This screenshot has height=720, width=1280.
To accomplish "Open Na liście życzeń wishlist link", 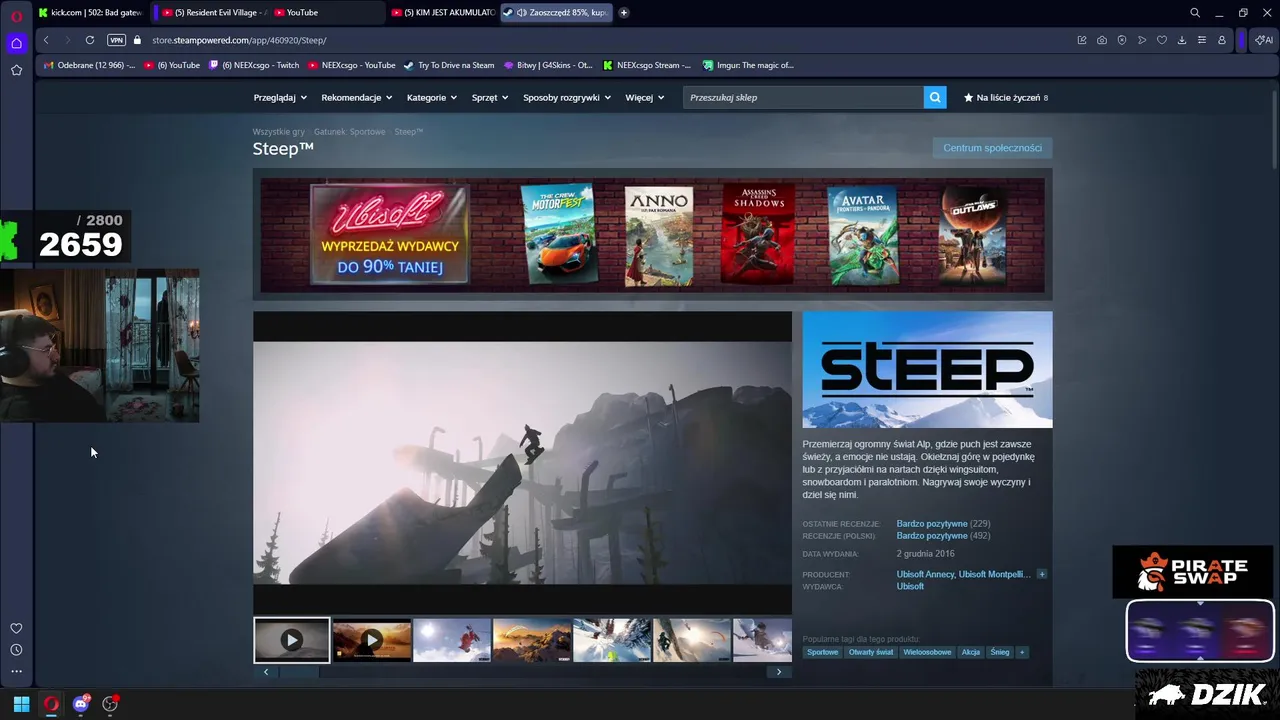I will point(1006,97).
